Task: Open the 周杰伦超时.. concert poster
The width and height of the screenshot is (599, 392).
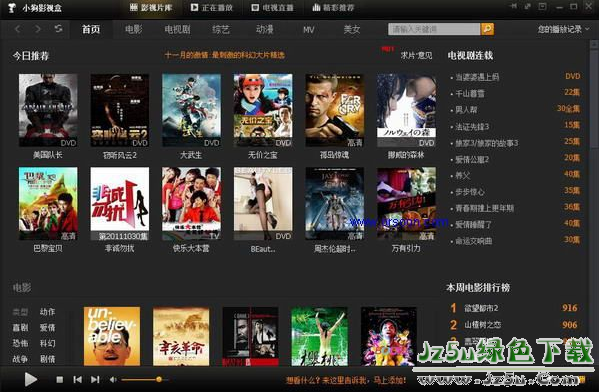Action: point(335,203)
